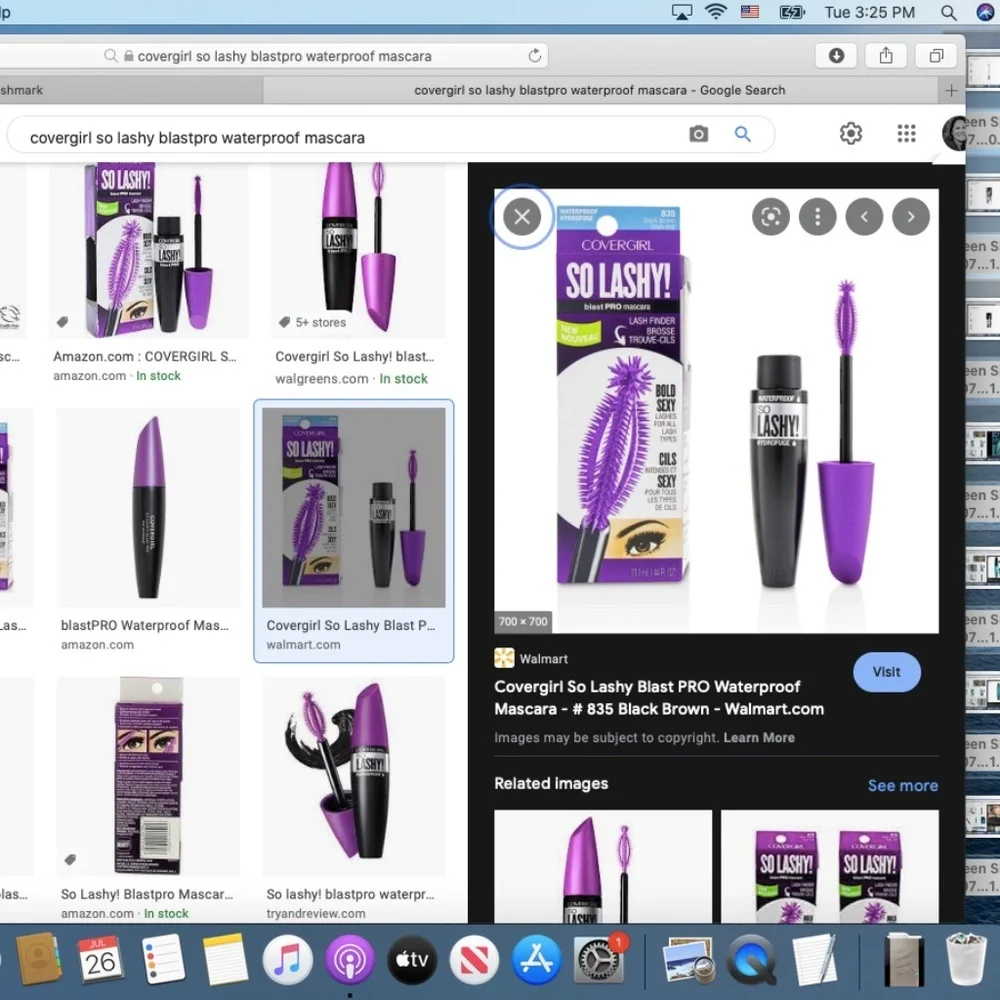This screenshot has width=1000, height=1000.
Task: Open the Google account avatar
Action: point(954,133)
